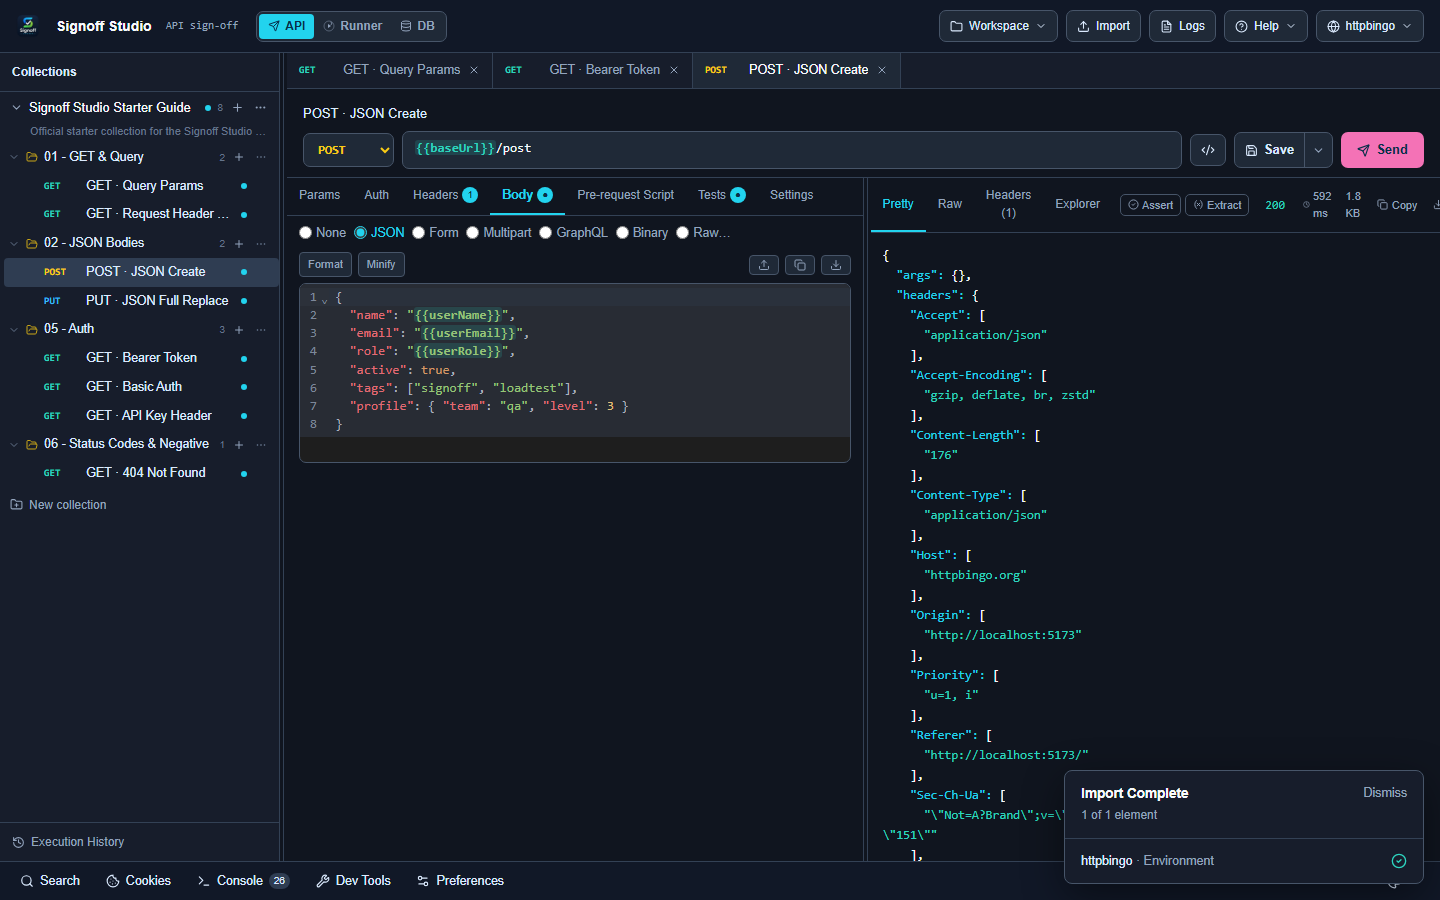1440x900 pixels.
Task: Collapse the Signoff Studio Starter Guide collection
Action: 16,107
